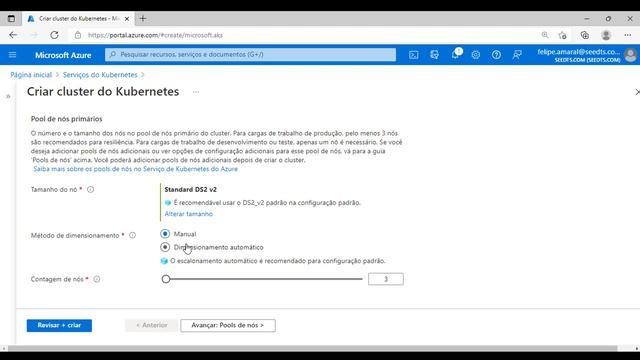Open Cloud Shell from the top bar
The height and width of the screenshot is (360, 640).
tap(413, 55)
